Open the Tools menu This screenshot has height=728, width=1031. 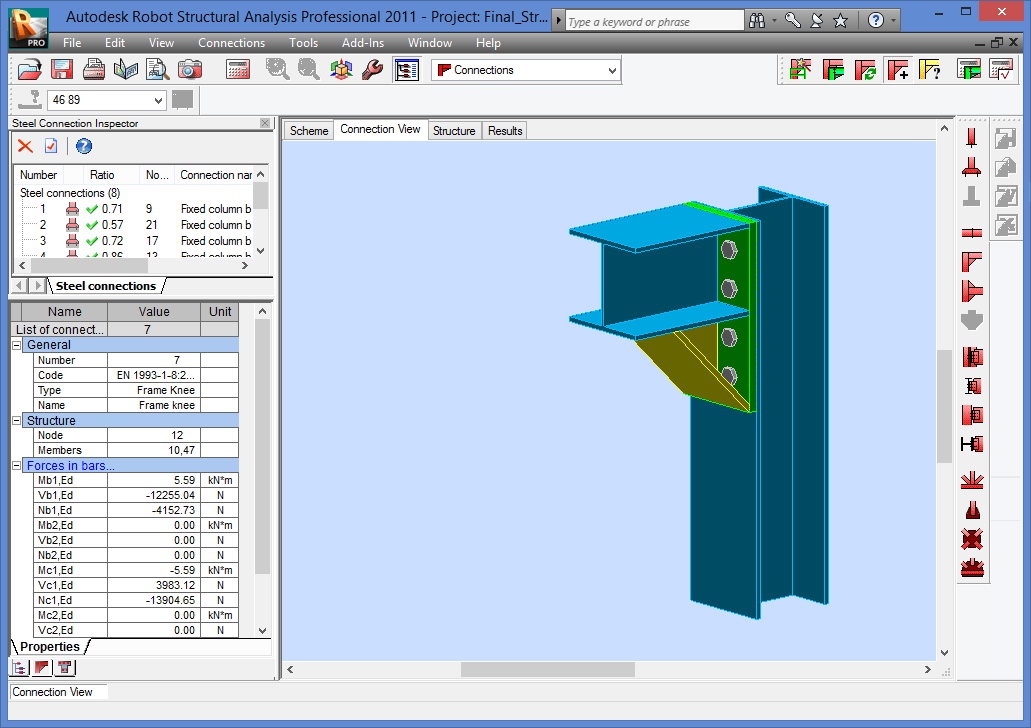(x=303, y=43)
